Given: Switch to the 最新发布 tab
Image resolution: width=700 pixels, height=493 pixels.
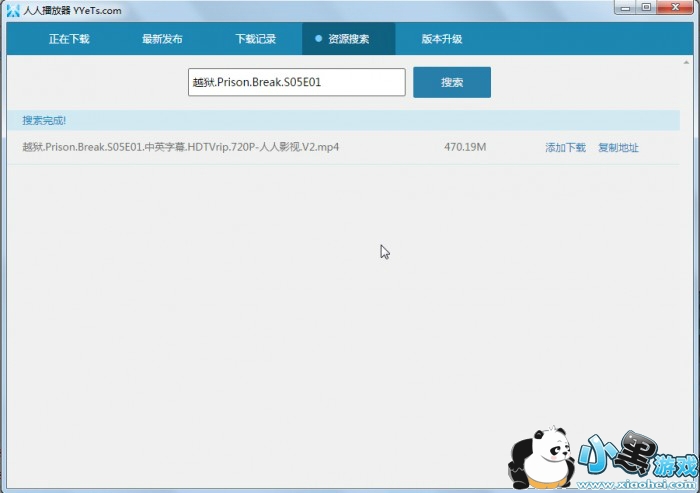Looking at the screenshot, I should click(x=162, y=39).
